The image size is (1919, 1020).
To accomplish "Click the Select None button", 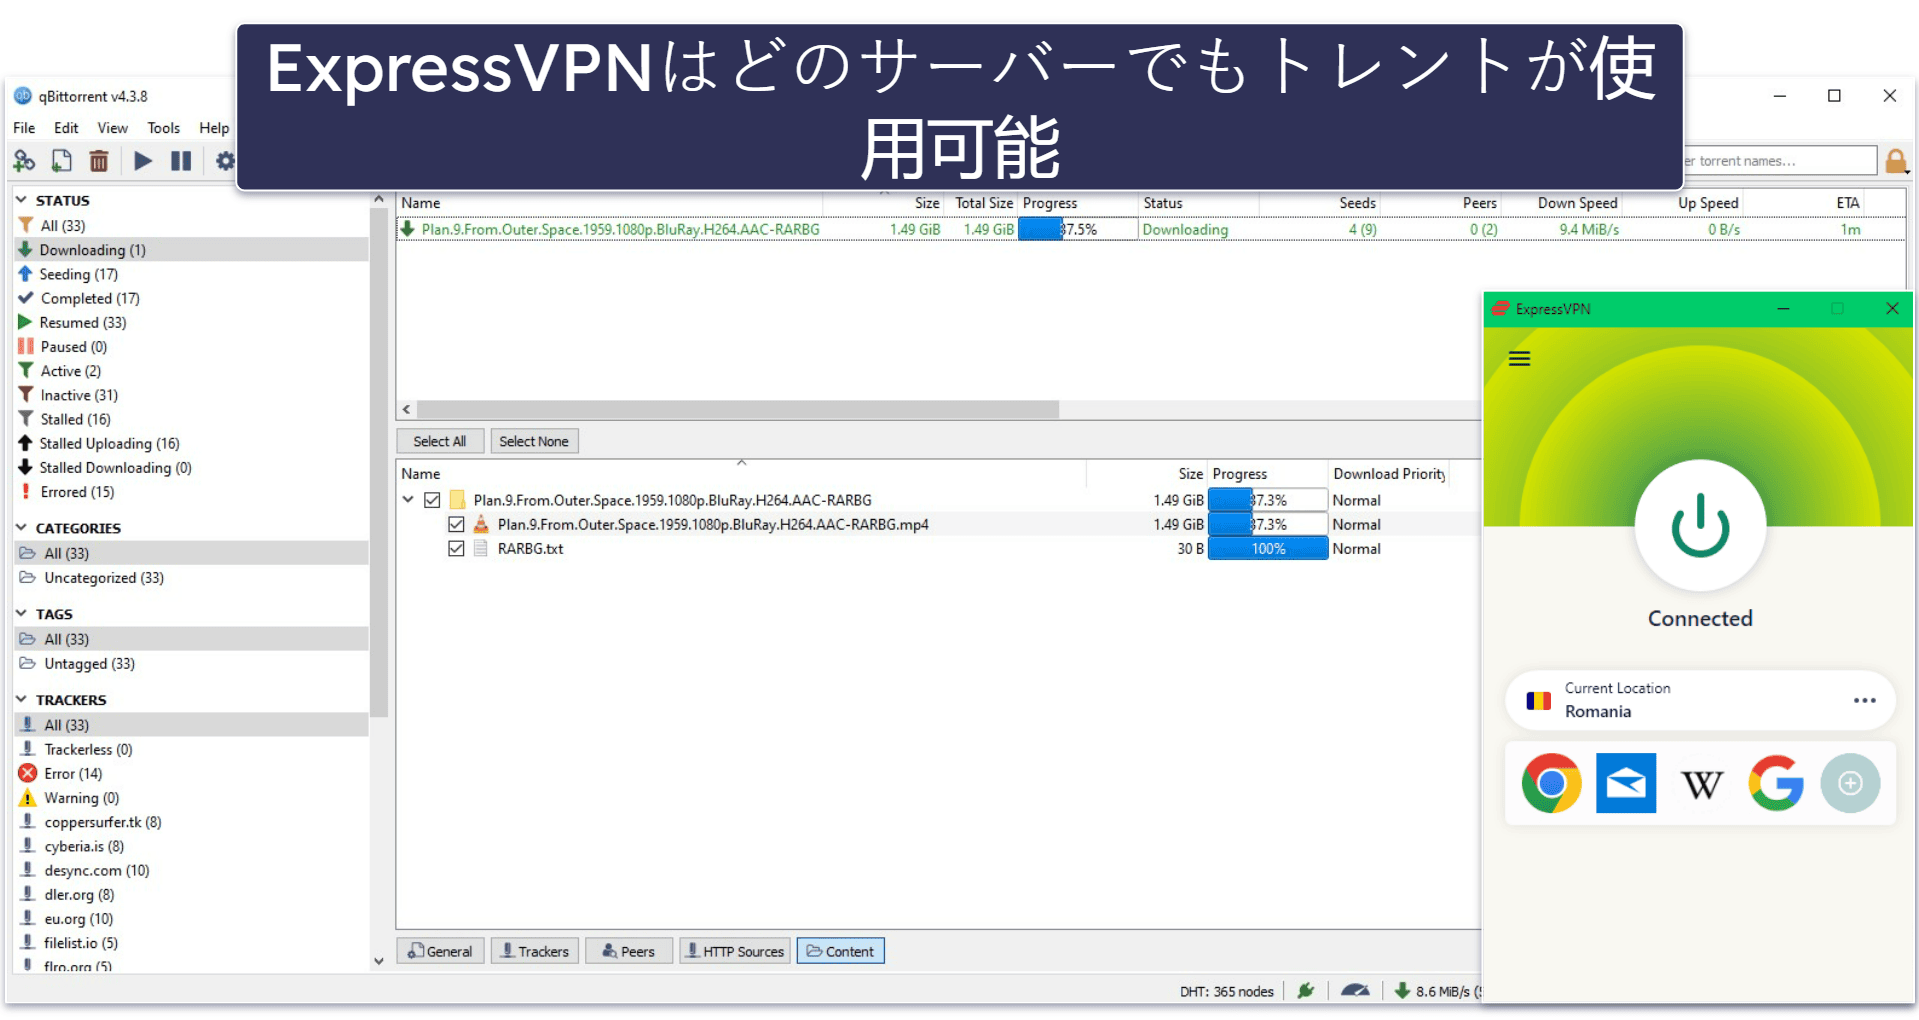I will coord(534,441).
